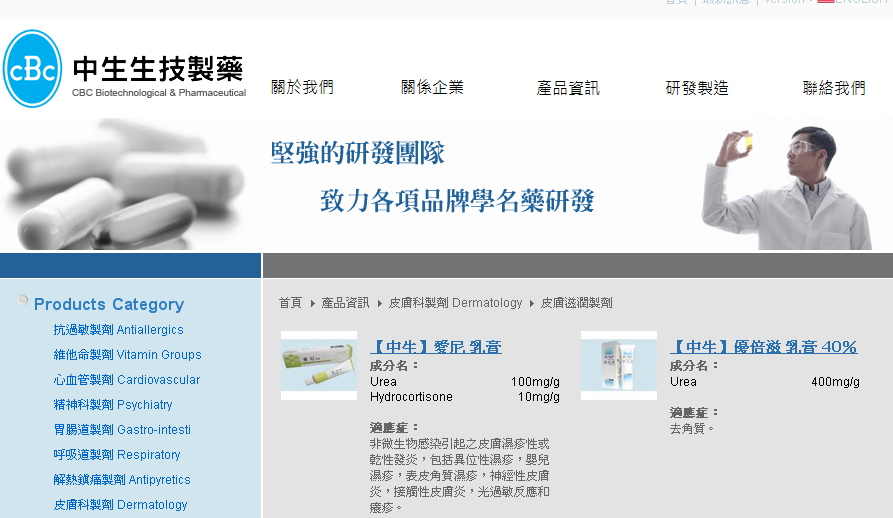Image resolution: width=893 pixels, height=518 pixels.
Task: Click the CBC circular logo
Action: [x=32, y=69]
